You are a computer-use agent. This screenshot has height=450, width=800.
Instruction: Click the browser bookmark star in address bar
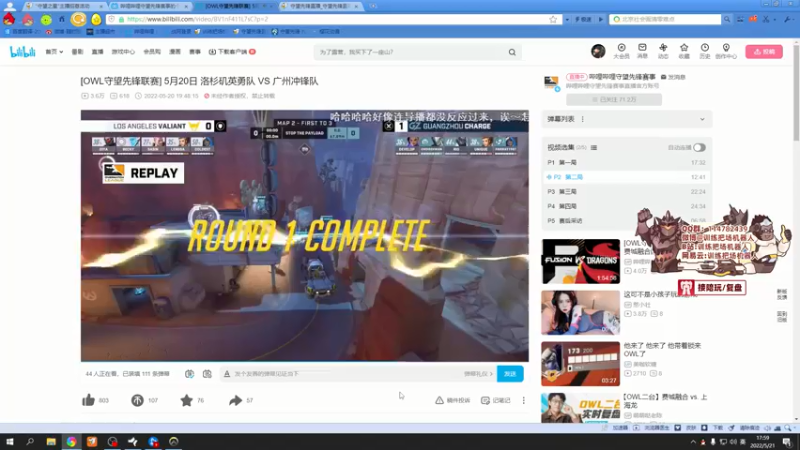click(553, 19)
